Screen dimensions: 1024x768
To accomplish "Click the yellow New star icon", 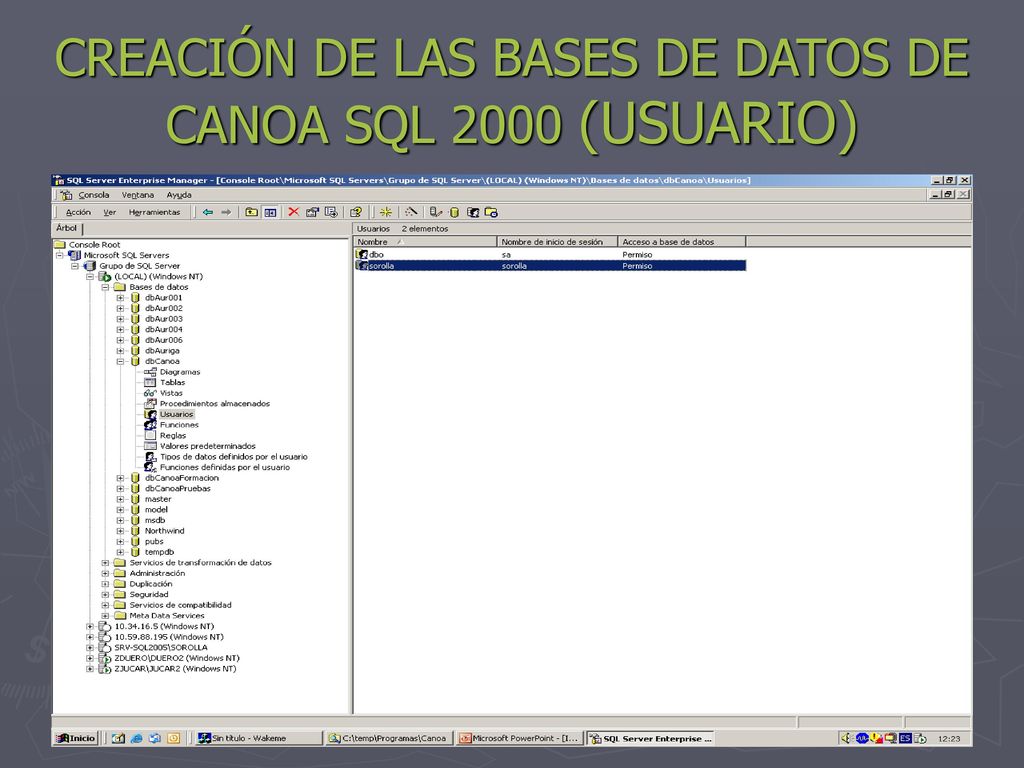I will [386, 212].
